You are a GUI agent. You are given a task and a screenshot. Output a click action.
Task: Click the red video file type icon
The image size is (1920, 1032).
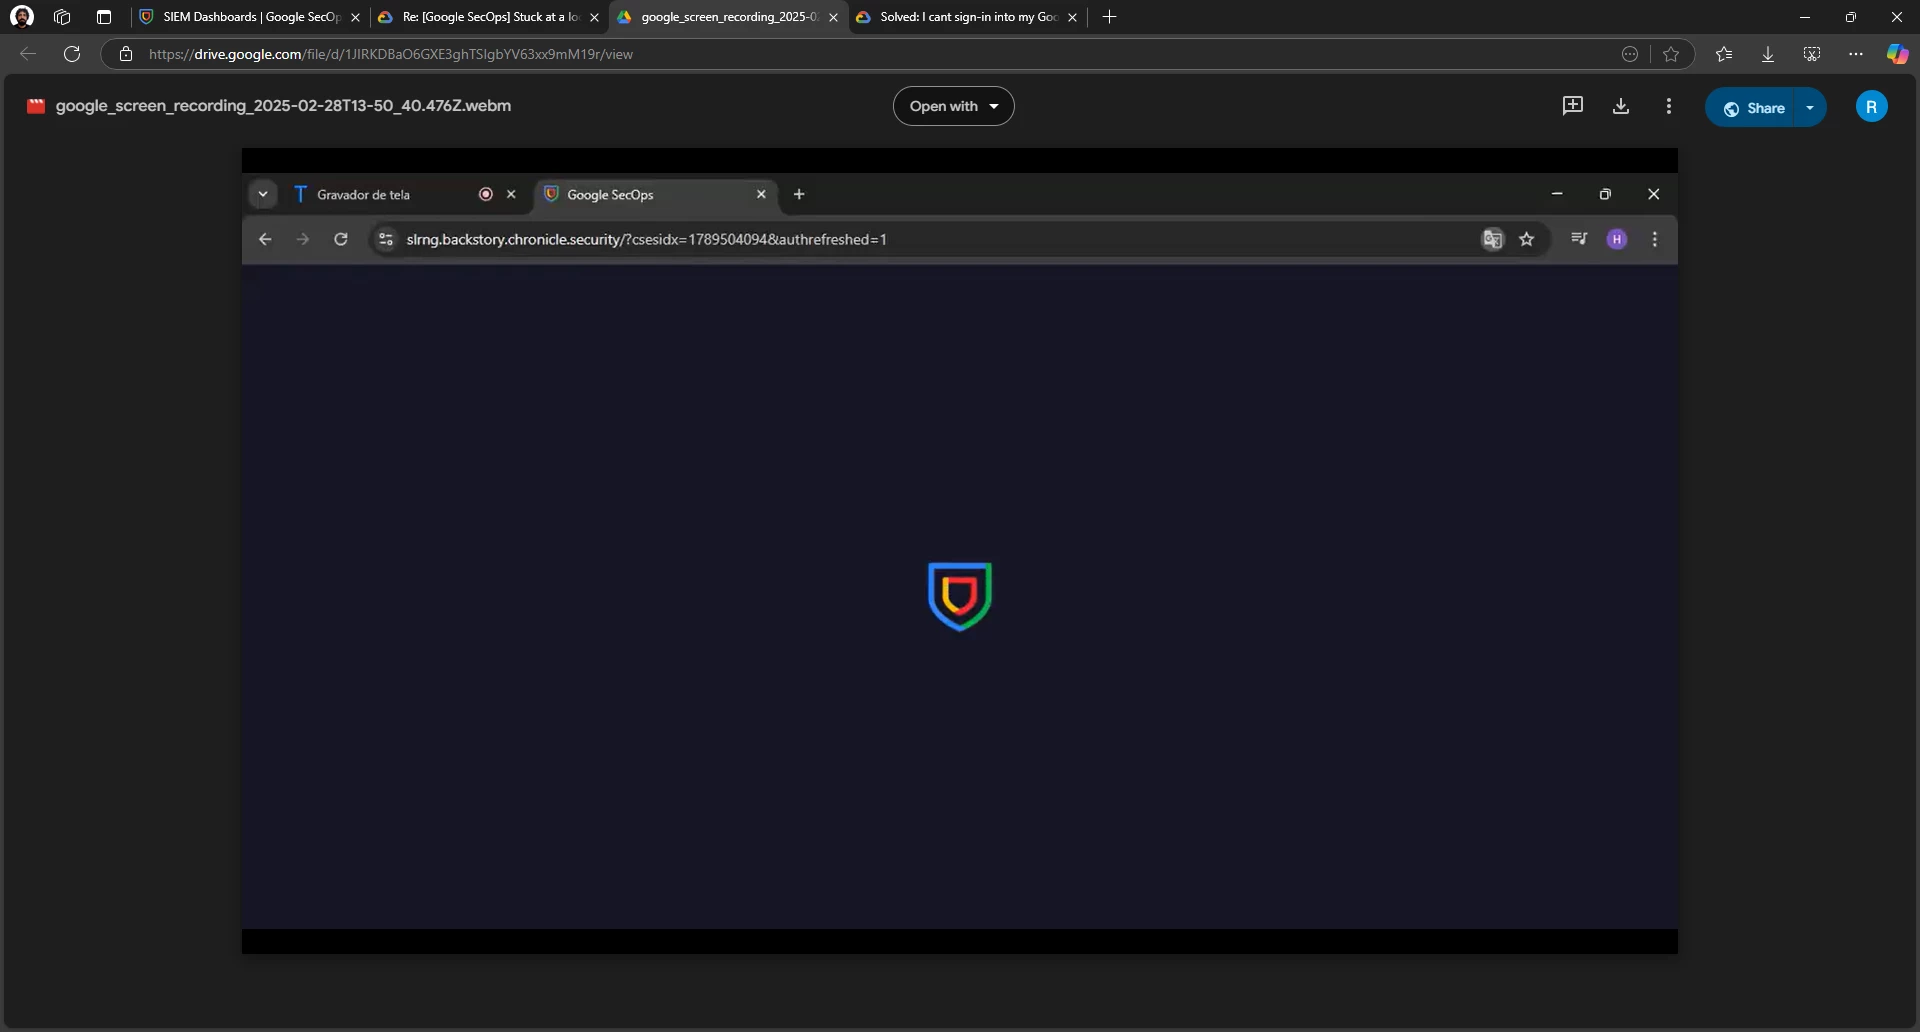pyautogui.click(x=36, y=106)
